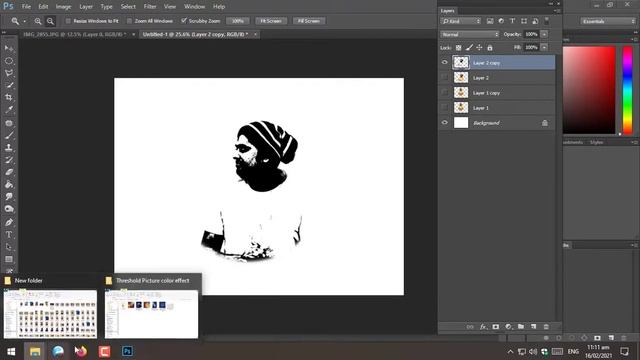The width and height of the screenshot is (640, 360).
Task: Hide Layer 2 copy with eye icon
Action: tap(444, 62)
